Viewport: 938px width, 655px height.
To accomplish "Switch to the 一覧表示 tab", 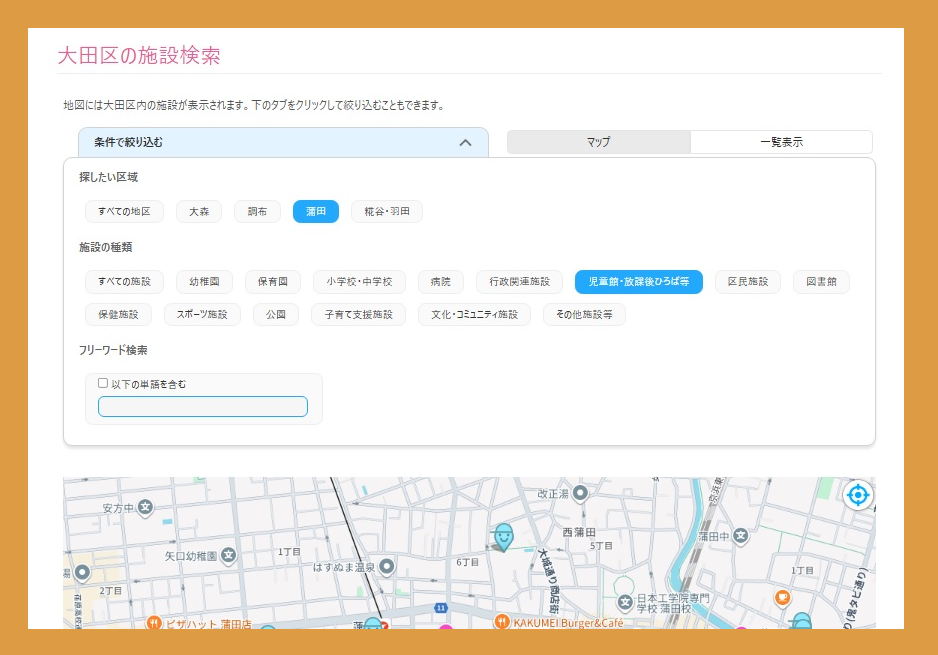I will (781, 142).
